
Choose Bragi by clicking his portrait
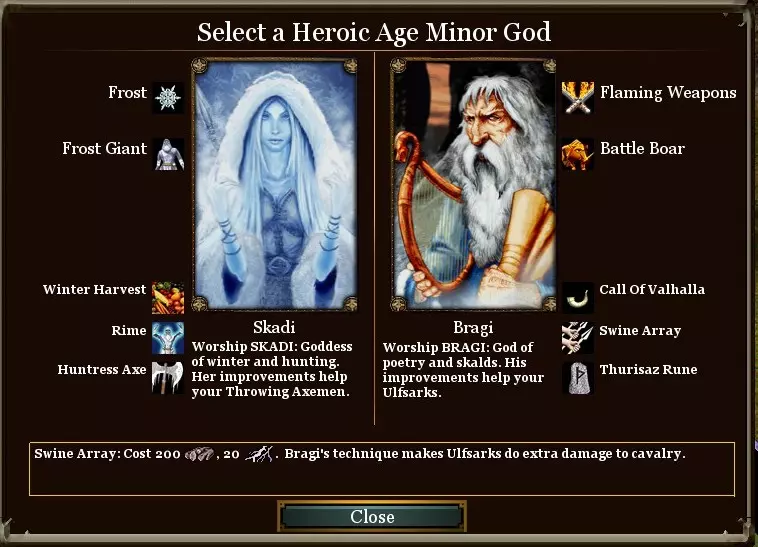click(473, 185)
